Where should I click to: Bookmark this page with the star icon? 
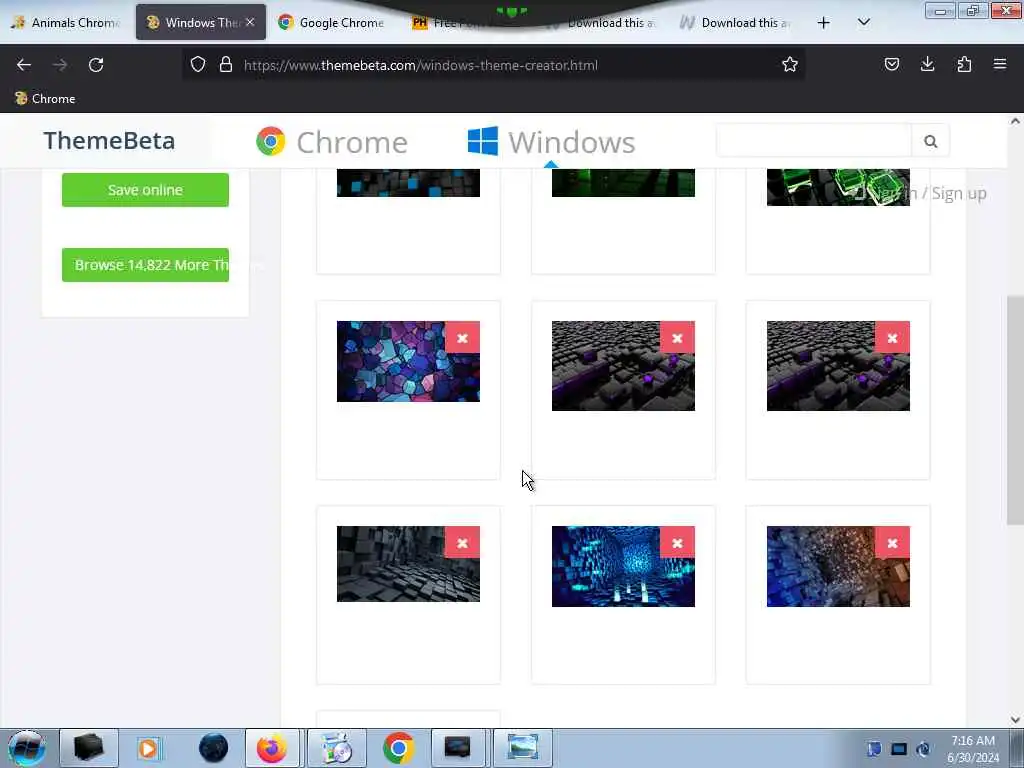[x=790, y=64]
